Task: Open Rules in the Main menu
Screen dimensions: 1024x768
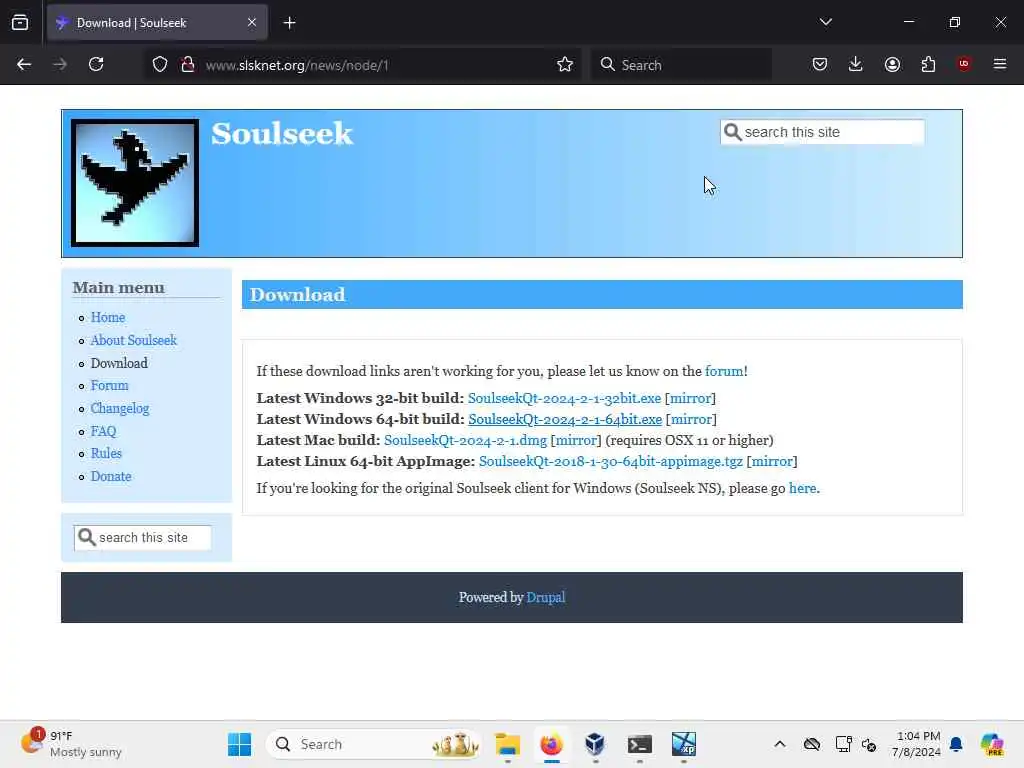Action: click(x=106, y=453)
